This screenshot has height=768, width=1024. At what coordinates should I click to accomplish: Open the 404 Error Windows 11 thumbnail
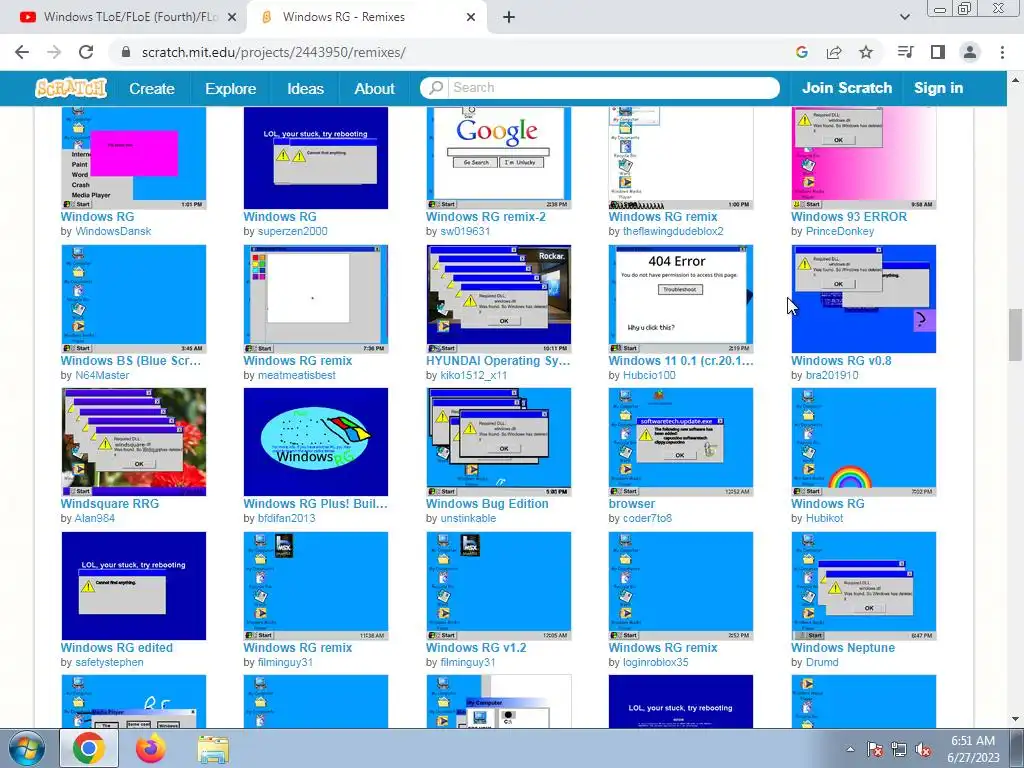(x=681, y=299)
